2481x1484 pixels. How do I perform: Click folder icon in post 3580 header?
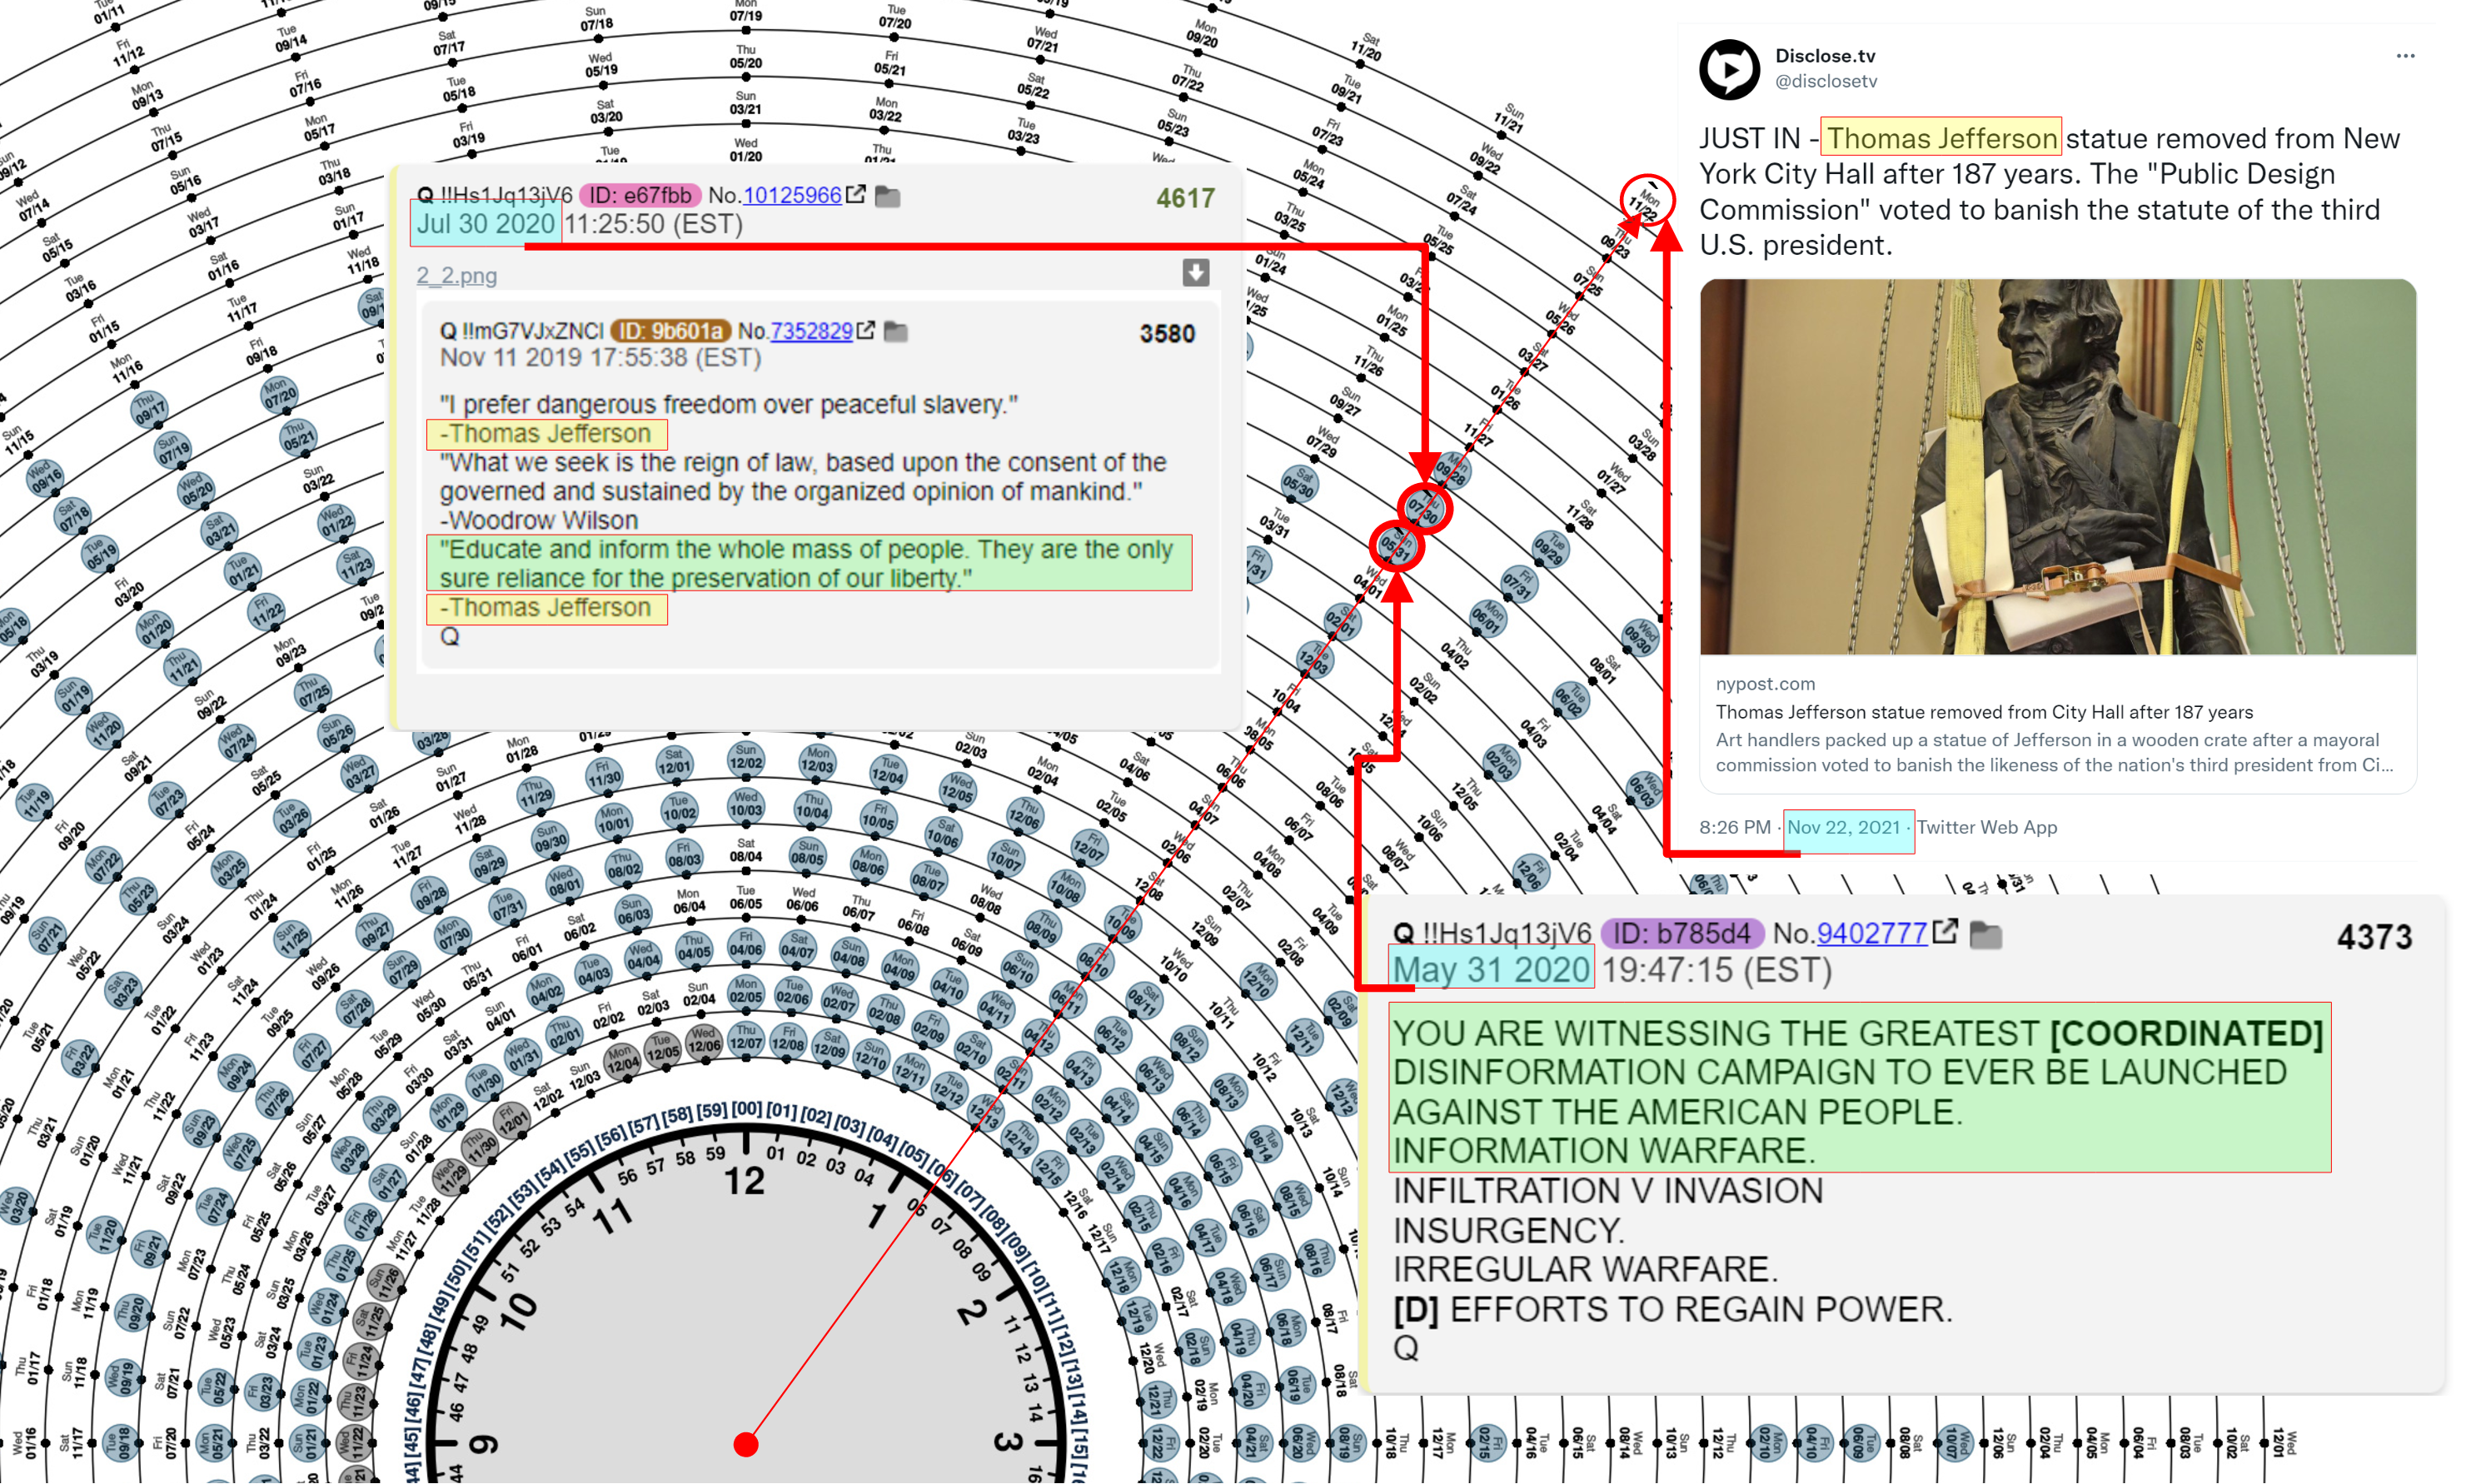[896, 331]
